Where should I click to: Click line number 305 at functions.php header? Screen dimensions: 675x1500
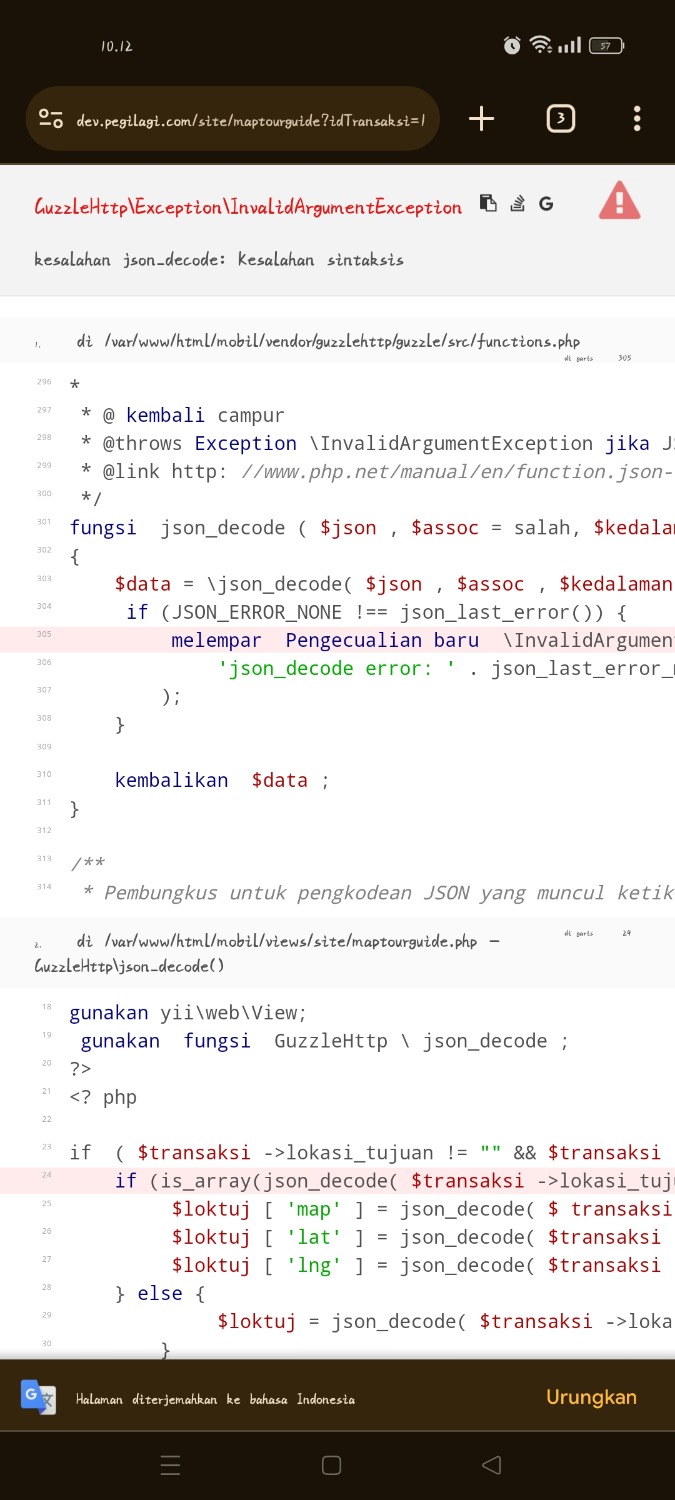tap(624, 357)
